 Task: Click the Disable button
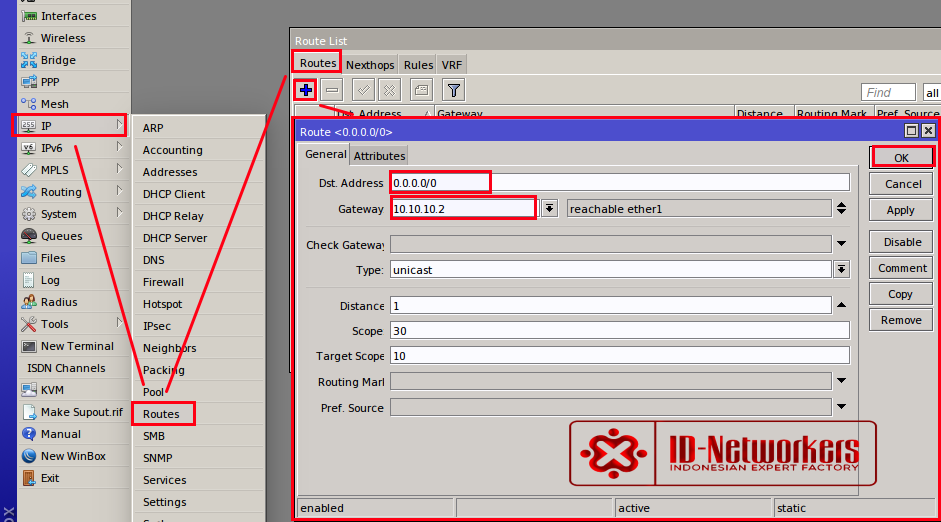point(901,242)
